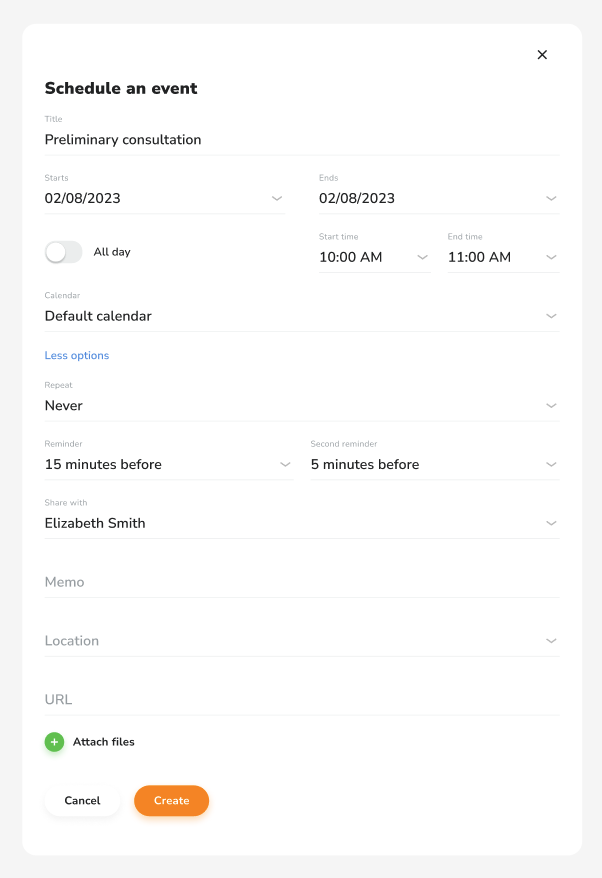Viewport: 602px width, 878px height.
Task: Edit the Preliminary consultation title field
Action: 302,139
